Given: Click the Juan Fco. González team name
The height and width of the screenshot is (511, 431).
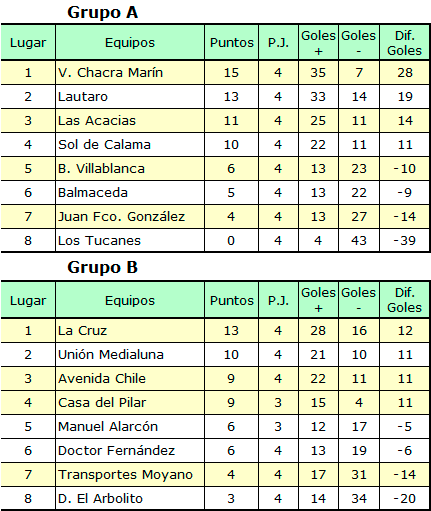Looking at the screenshot, I should click(121, 217).
